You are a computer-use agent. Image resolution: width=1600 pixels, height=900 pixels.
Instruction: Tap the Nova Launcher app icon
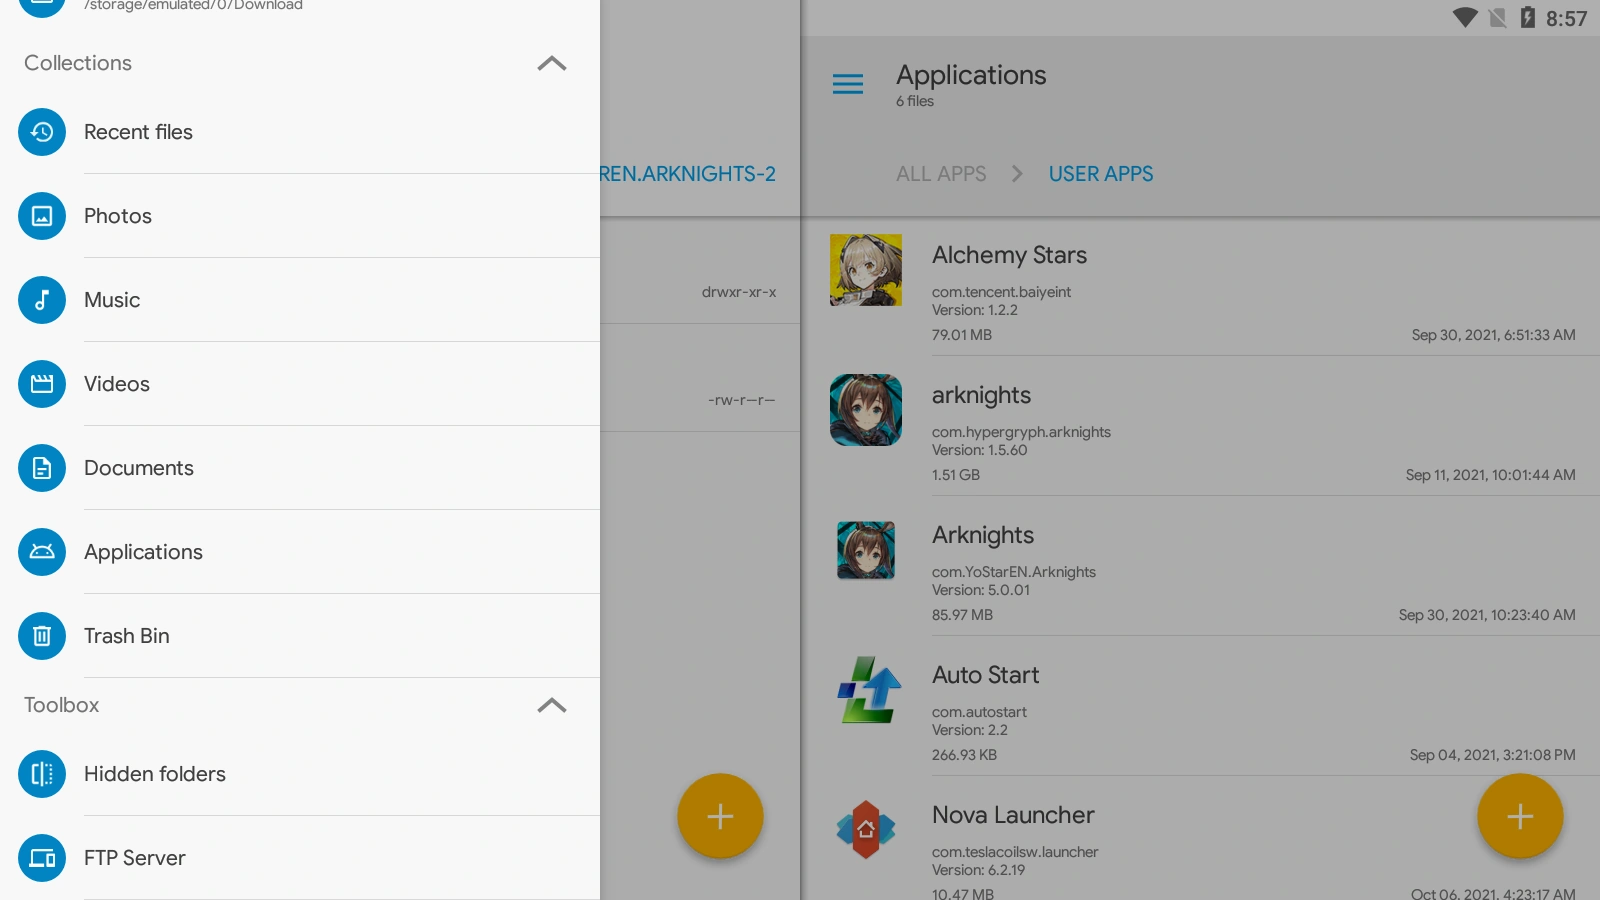click(x=866, y=830)
